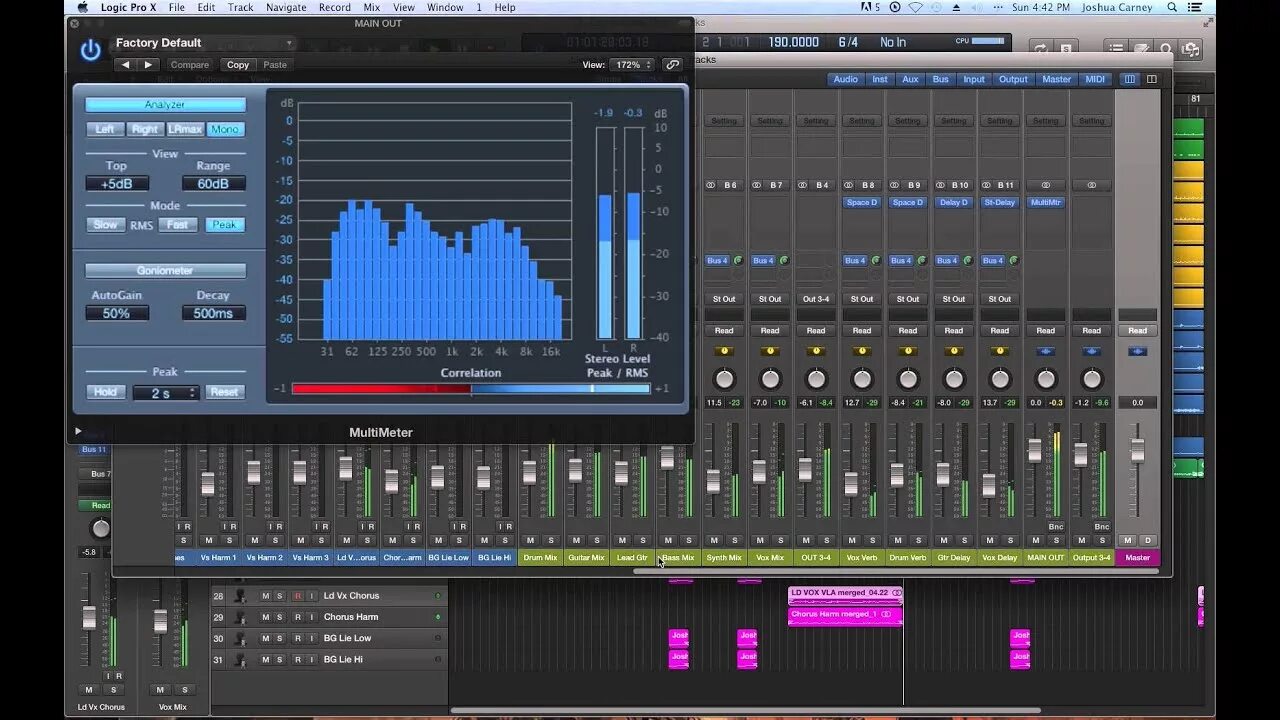Record-enable Ld Vx Chorus track in track list
Screen dimensions: 1280x720
[x=297, y=596]
